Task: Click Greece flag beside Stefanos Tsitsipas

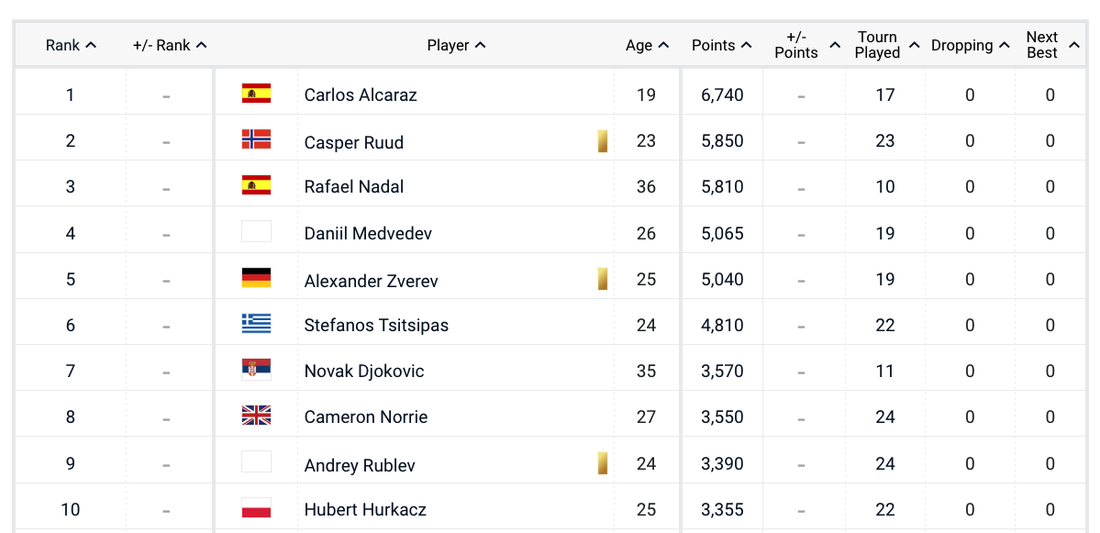Action: click(x=256, y=324)
